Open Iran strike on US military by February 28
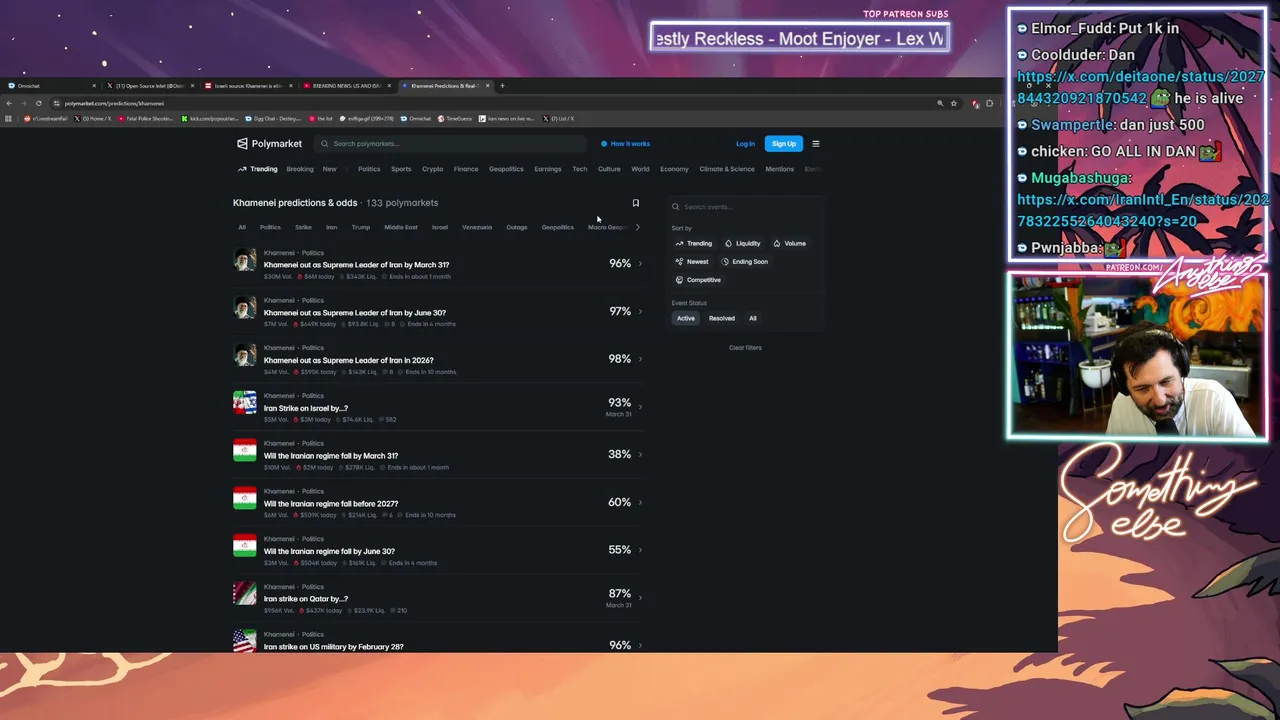Viewport: 1280px width, 720px height. pos(334,647)
